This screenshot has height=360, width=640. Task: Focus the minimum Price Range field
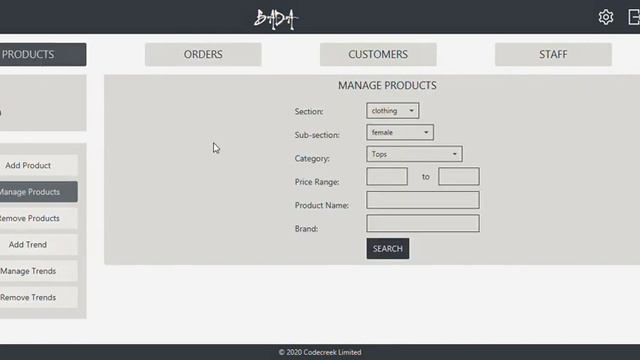tap(387, 176)
